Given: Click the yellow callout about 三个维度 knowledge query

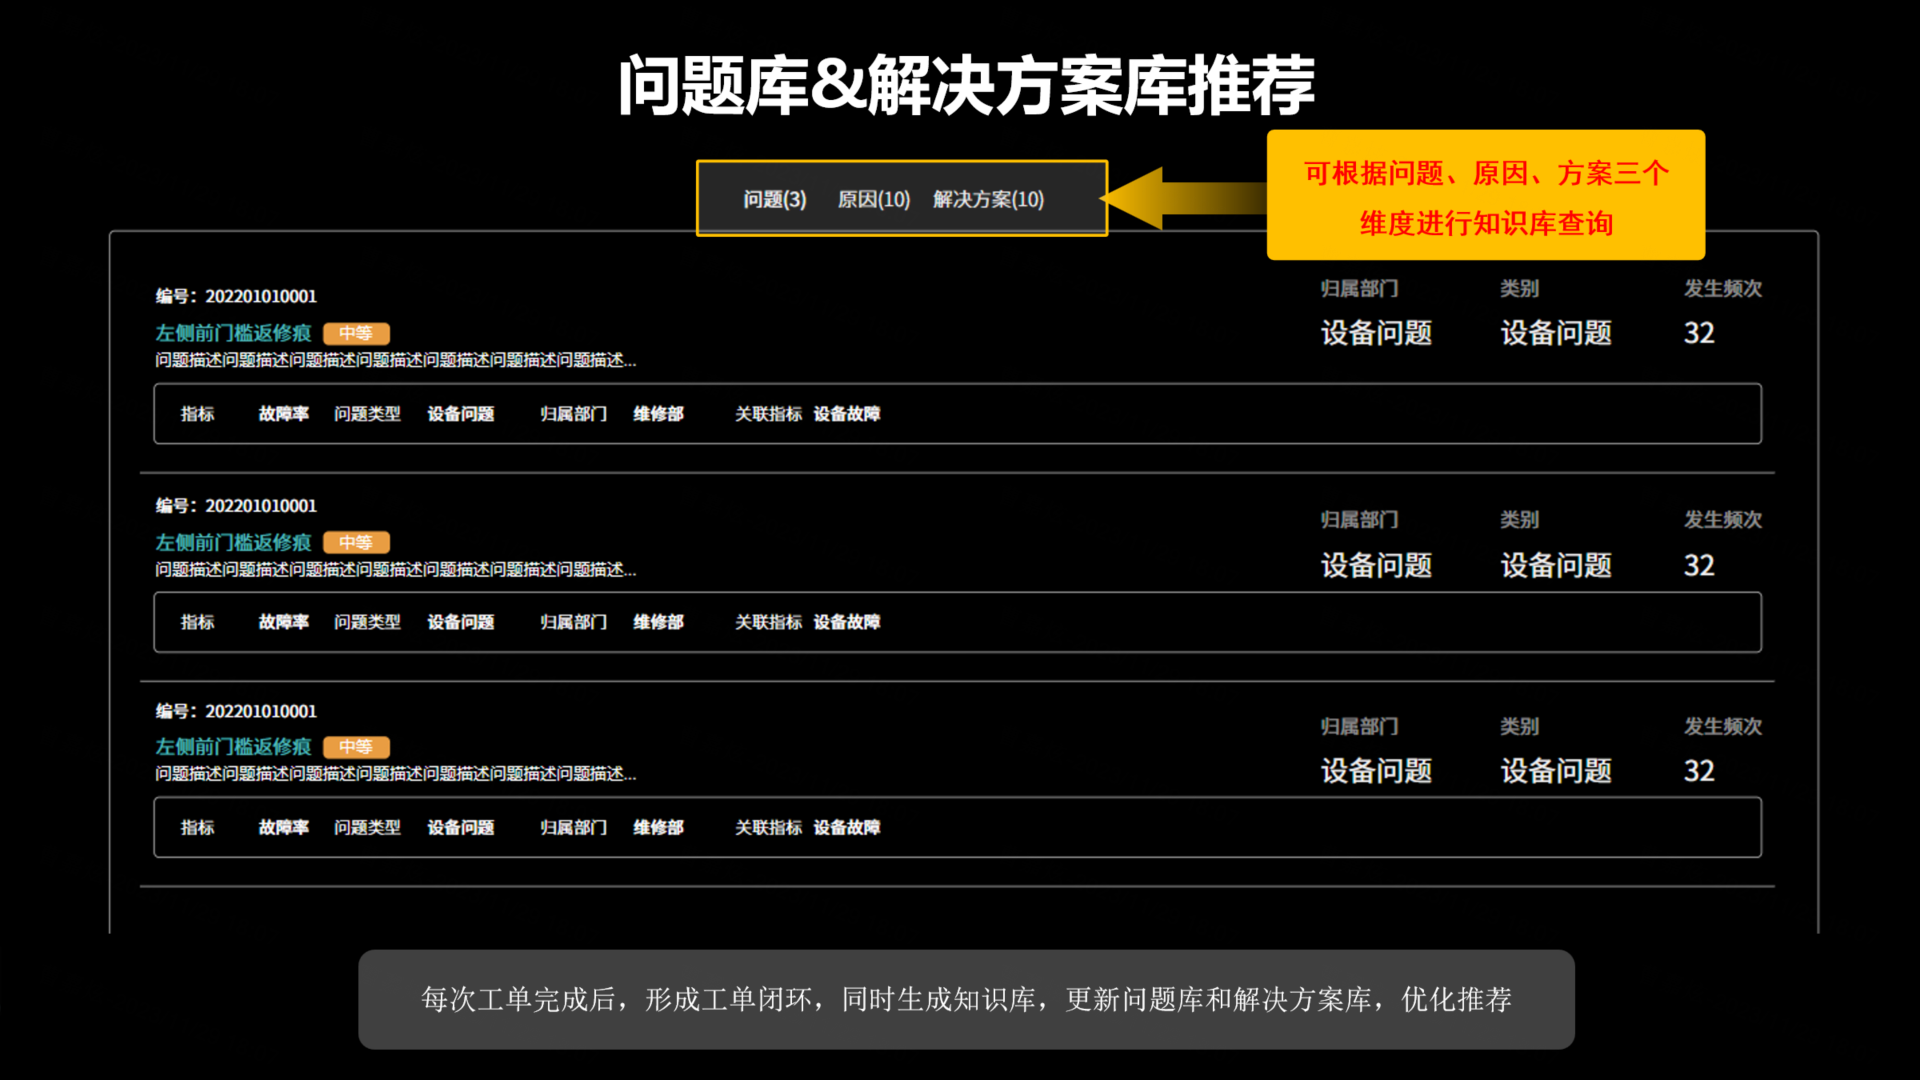Looking at the screenshot, I should coord(1486,195).
